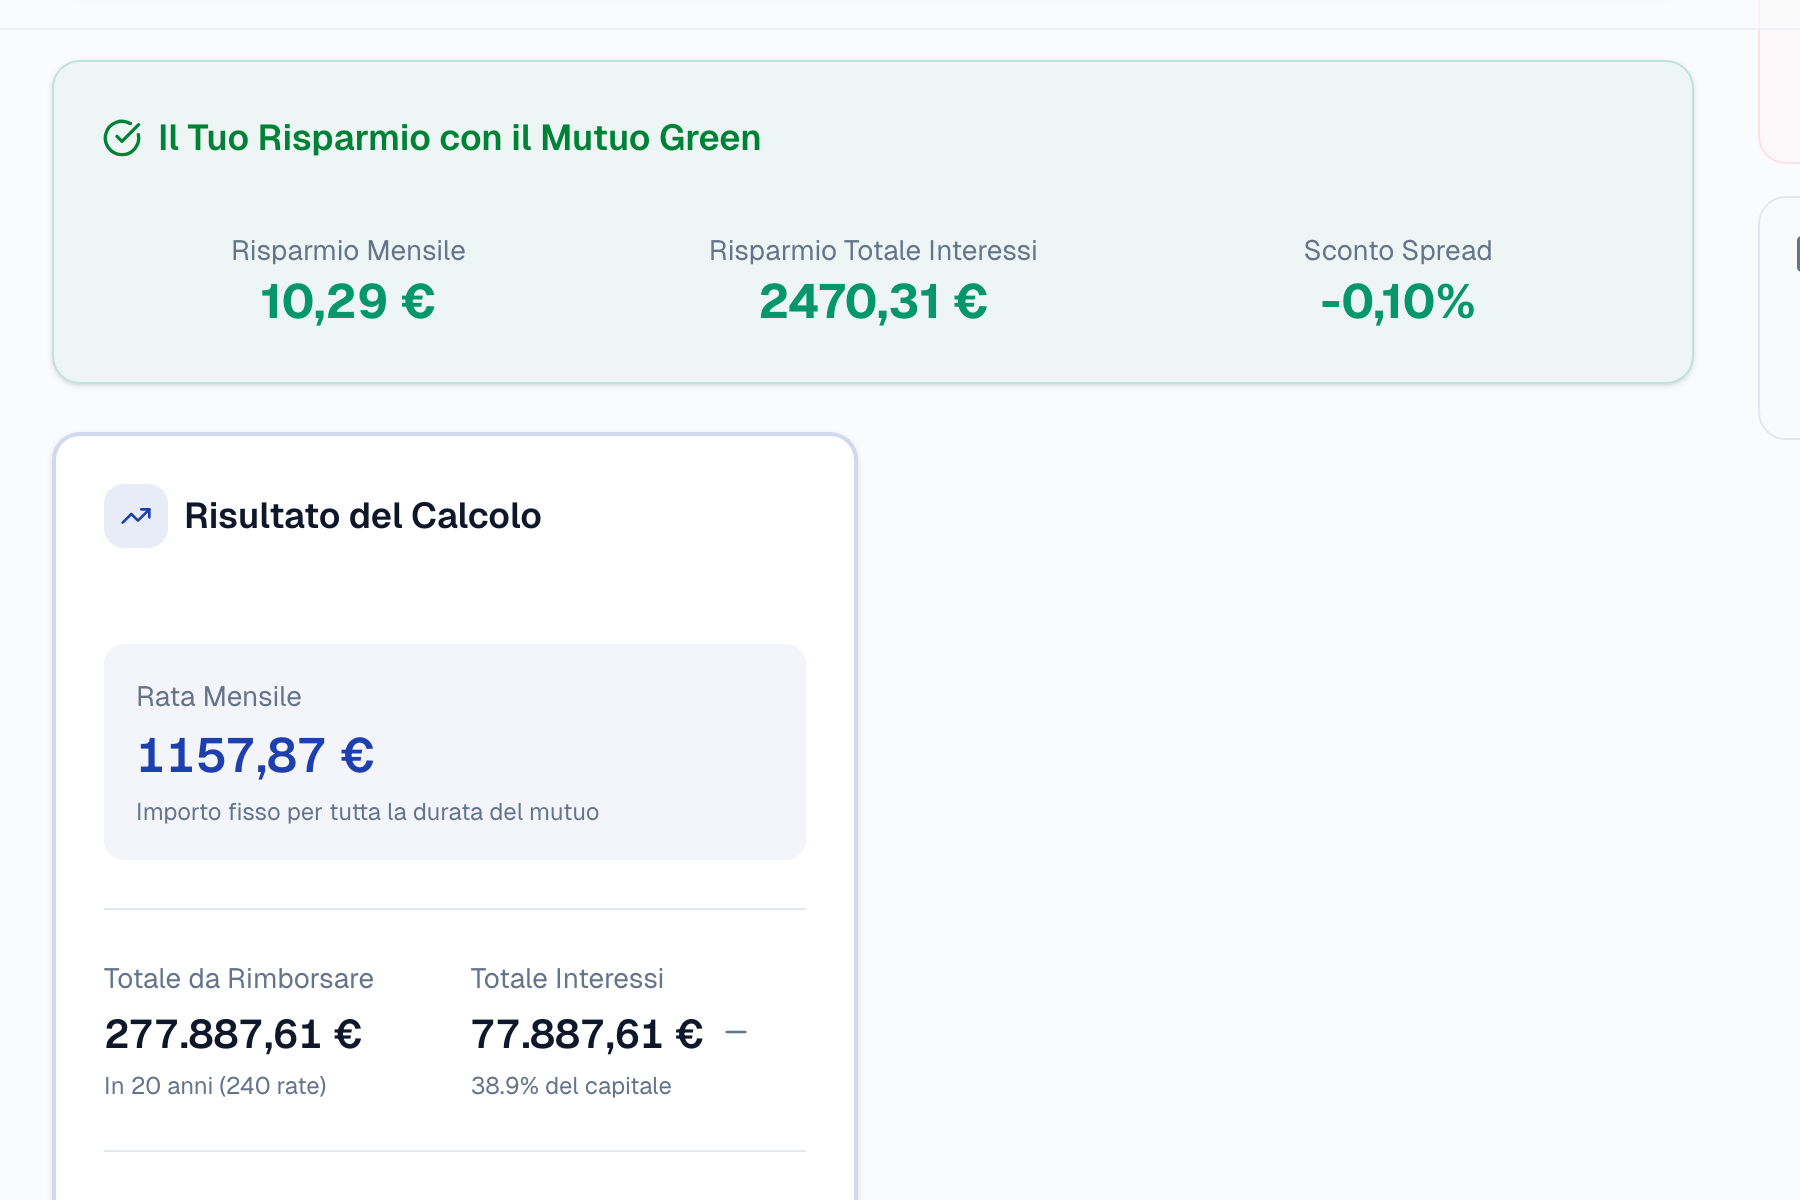Select the Totale Interessi amount 77.887,61 €

589,1034
